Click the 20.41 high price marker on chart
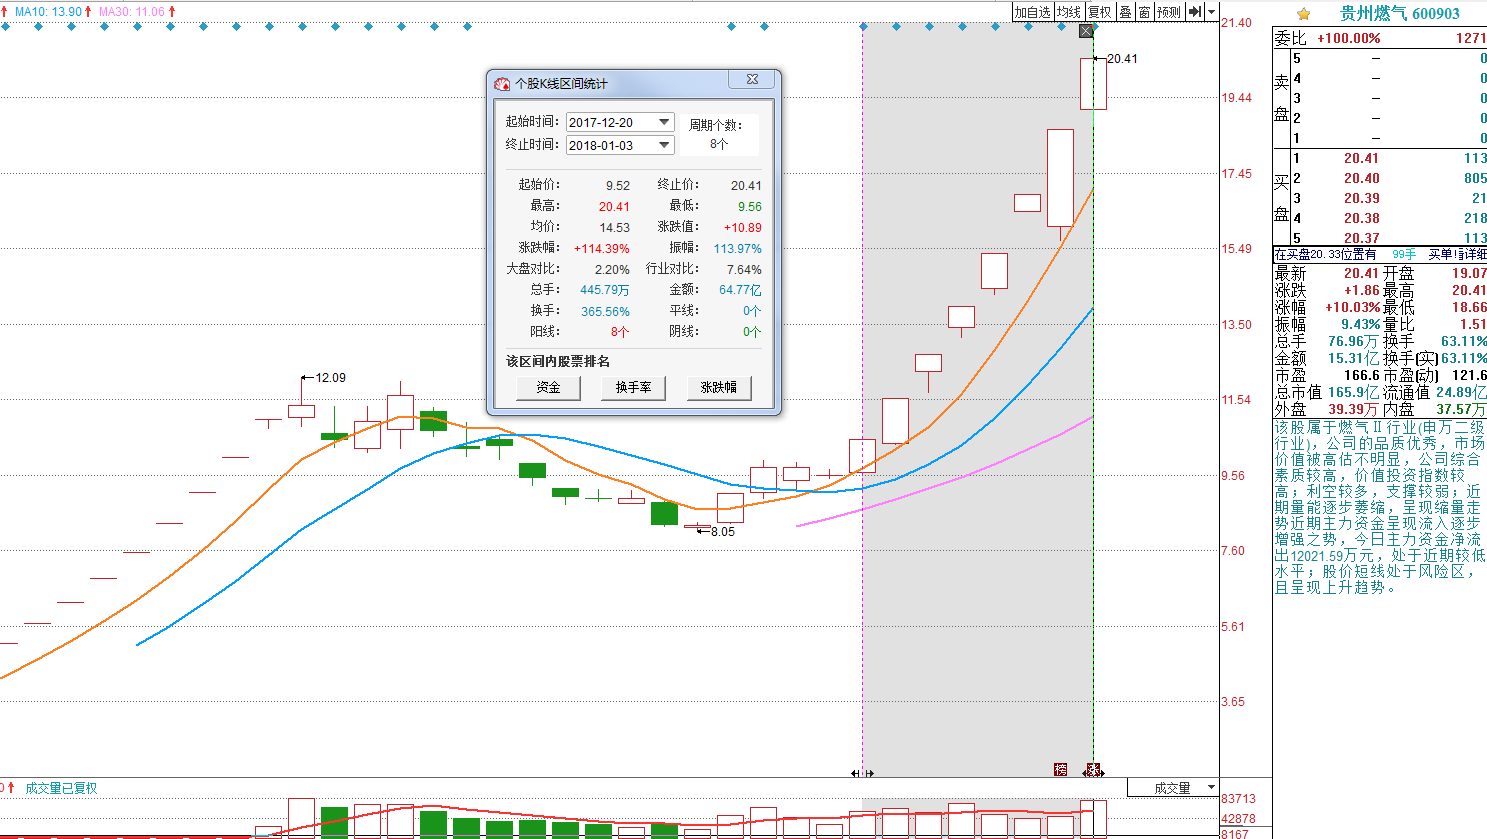This screenshot has width=1487, height=839. (1122, 59)
